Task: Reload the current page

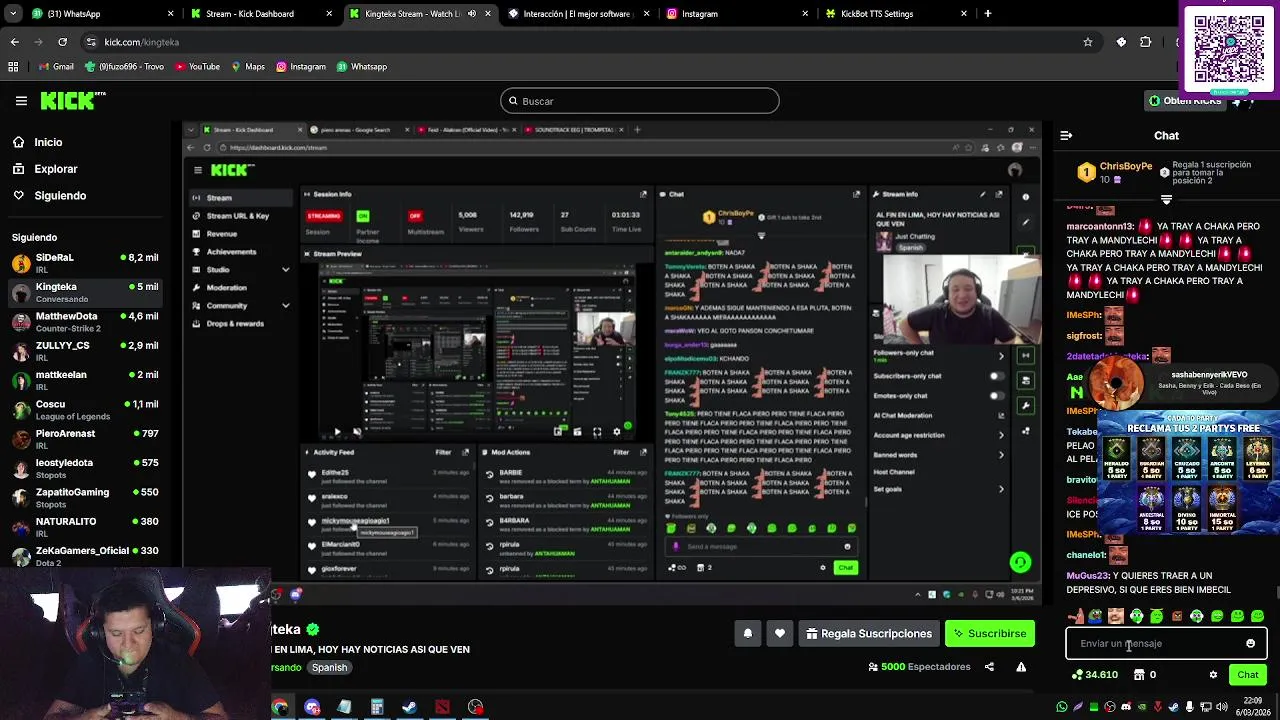Action: coord(62,42)
